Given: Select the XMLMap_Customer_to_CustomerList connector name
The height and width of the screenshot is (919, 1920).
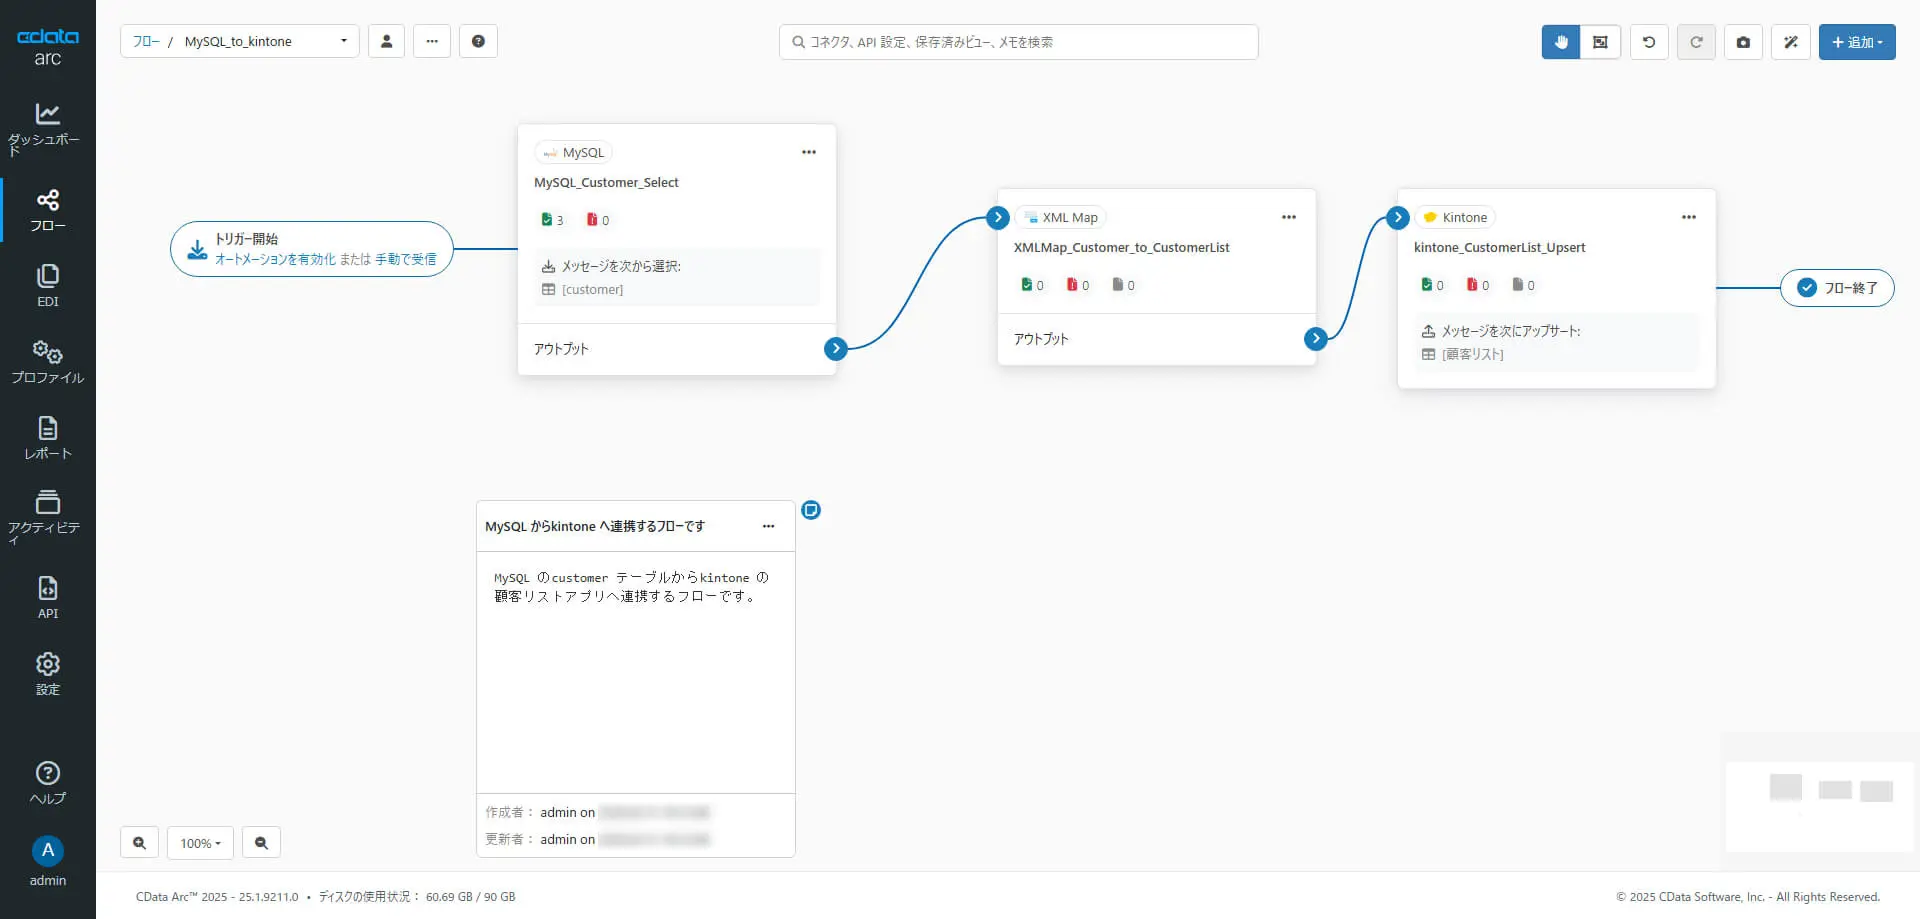Looking at the screenshot, I should pos(1121,248).
